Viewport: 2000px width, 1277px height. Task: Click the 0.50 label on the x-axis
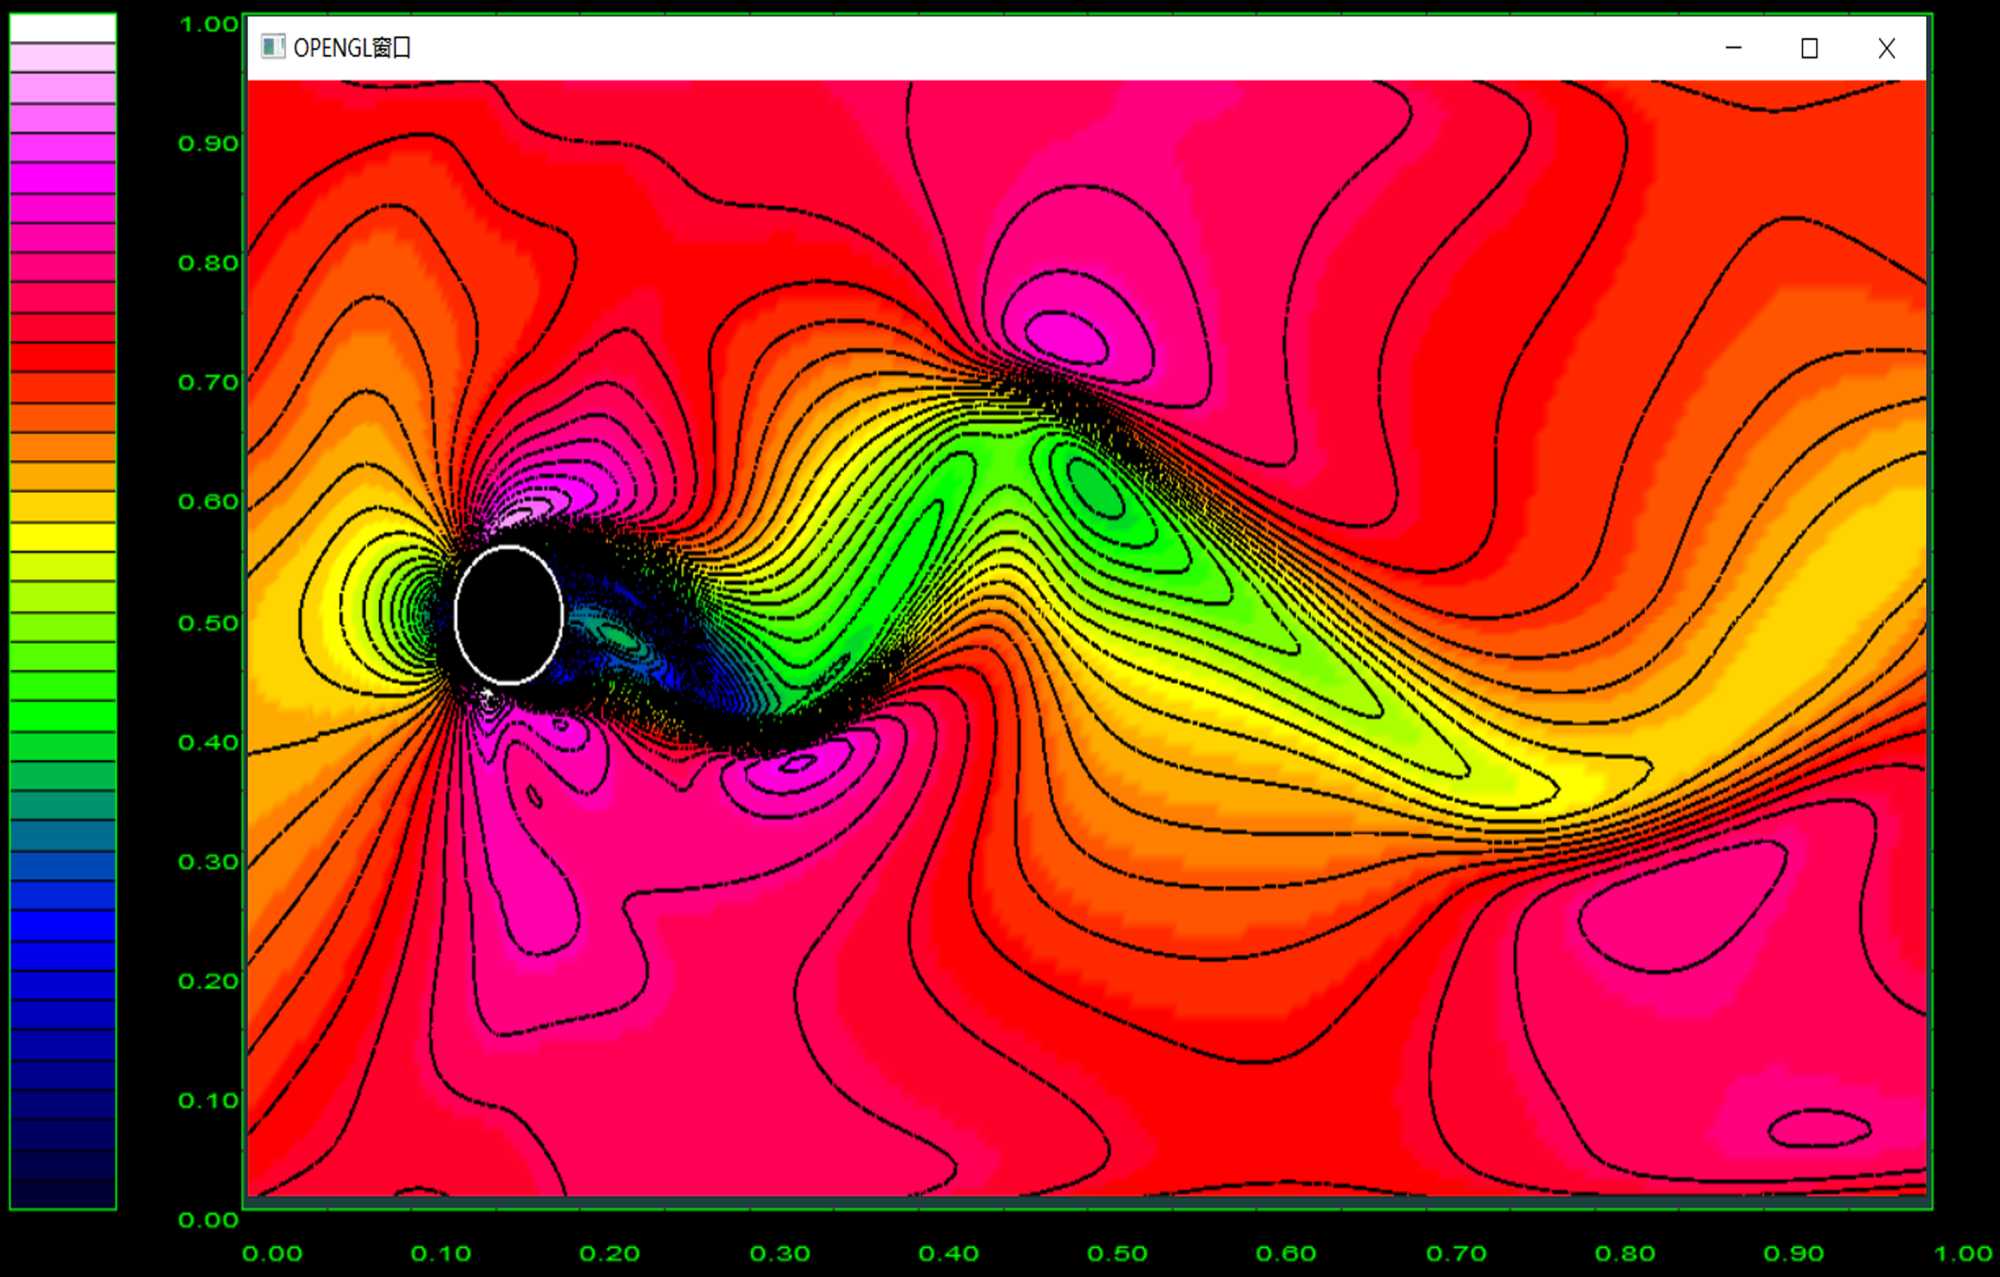tap(1117, 1253)
